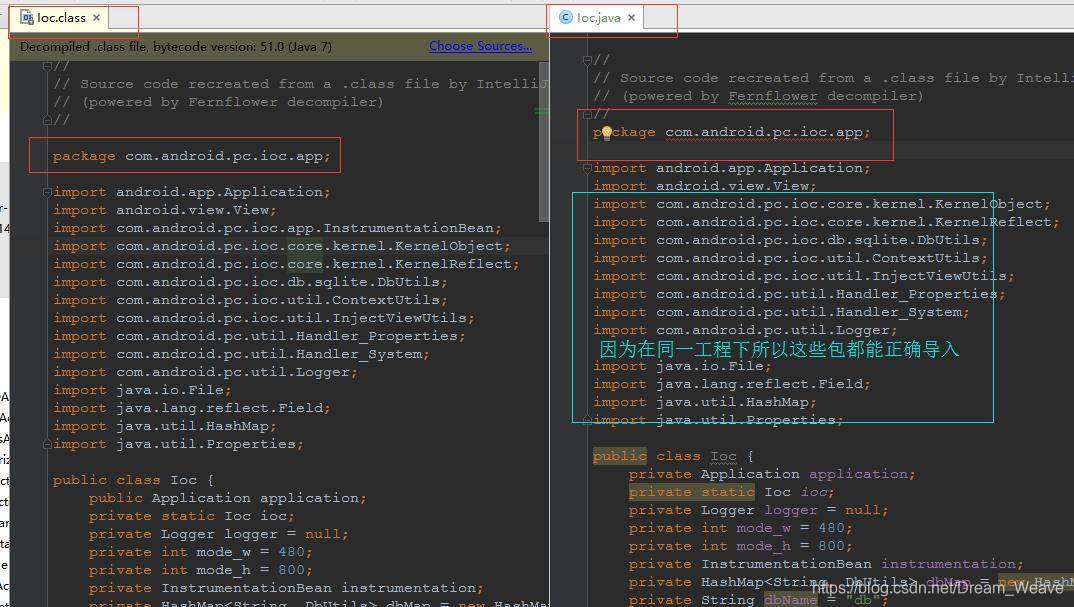This screenshot has width=1074, height=607.
Task: Click the fold end marker beside java.util.Properties in Ioc.class
Action: tap(47, 445)
